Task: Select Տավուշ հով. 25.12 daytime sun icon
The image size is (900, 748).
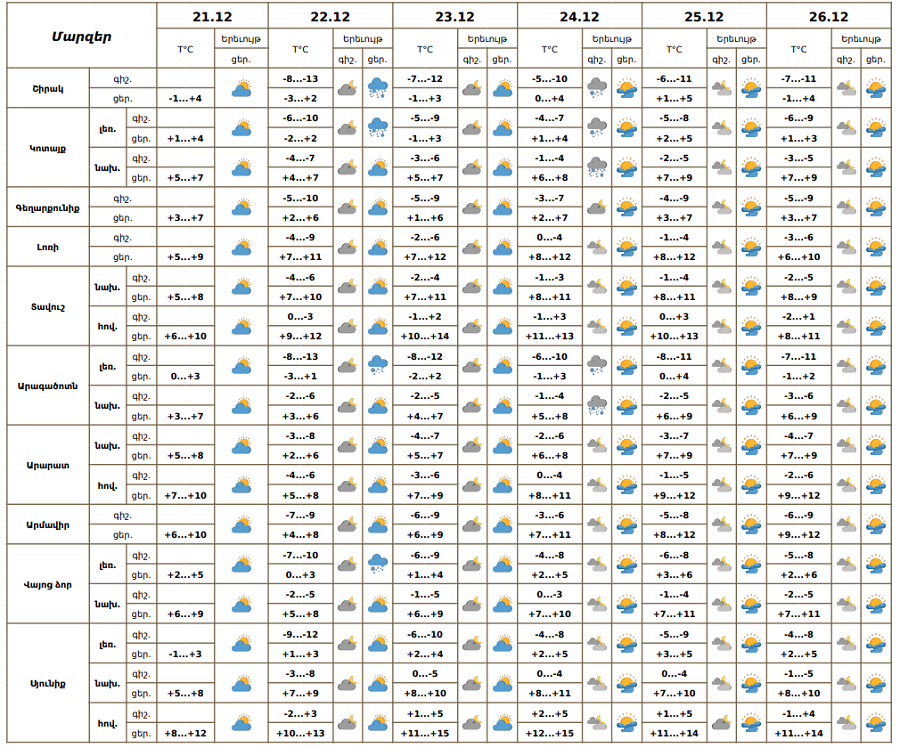Action: pos(751,326)
